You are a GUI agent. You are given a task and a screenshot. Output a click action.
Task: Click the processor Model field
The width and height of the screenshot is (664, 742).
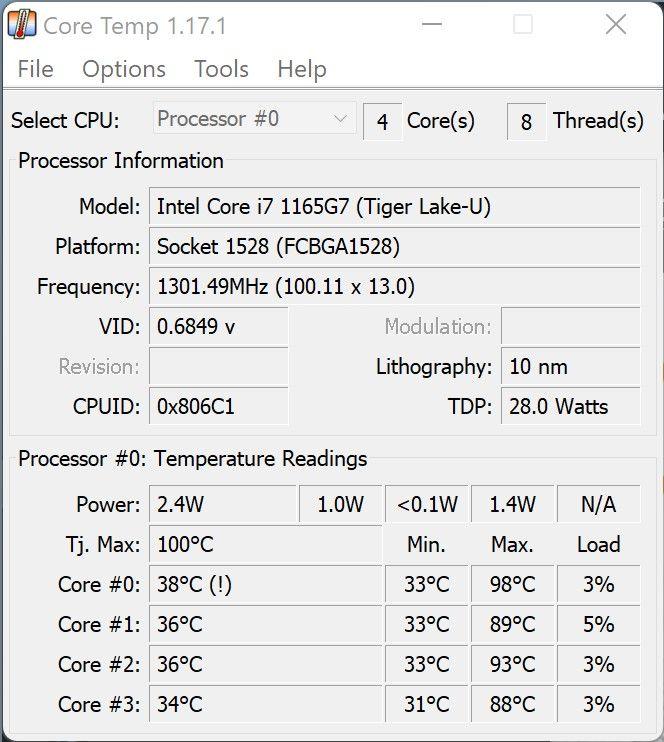tap(394, 207)
